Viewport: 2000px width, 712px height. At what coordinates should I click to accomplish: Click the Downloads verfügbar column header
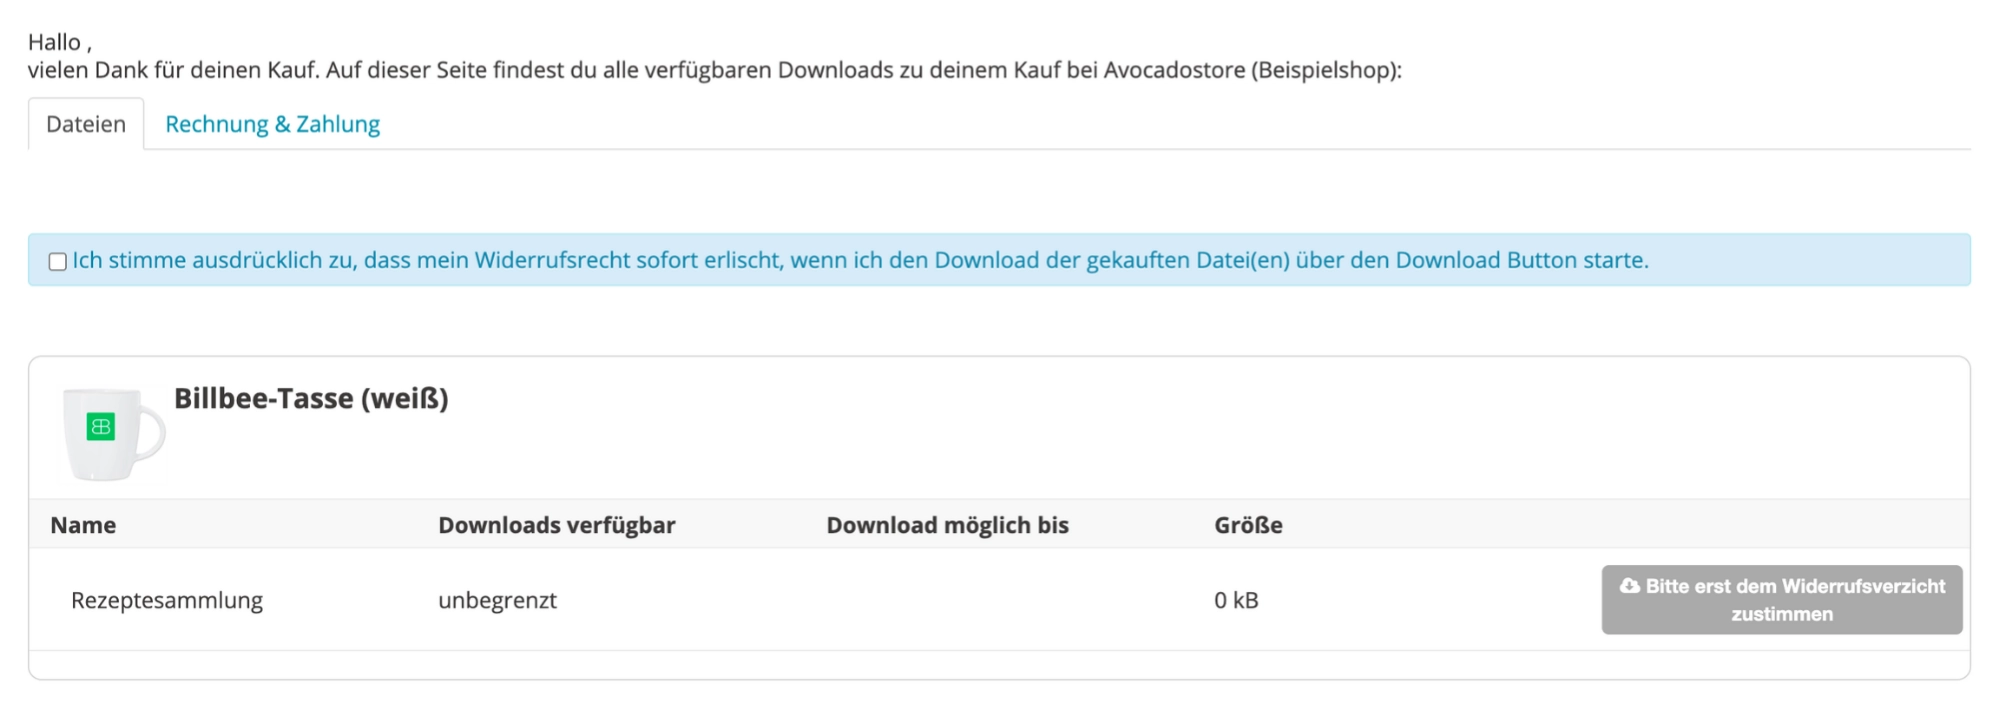coord(557,525)
